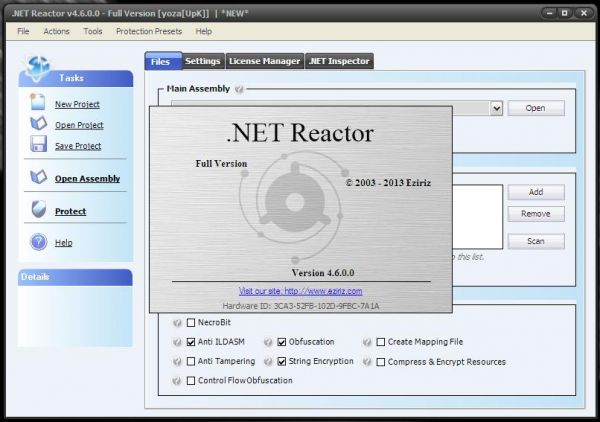Click the help icon next to Anti ILDASM

(x=177, y=342)
